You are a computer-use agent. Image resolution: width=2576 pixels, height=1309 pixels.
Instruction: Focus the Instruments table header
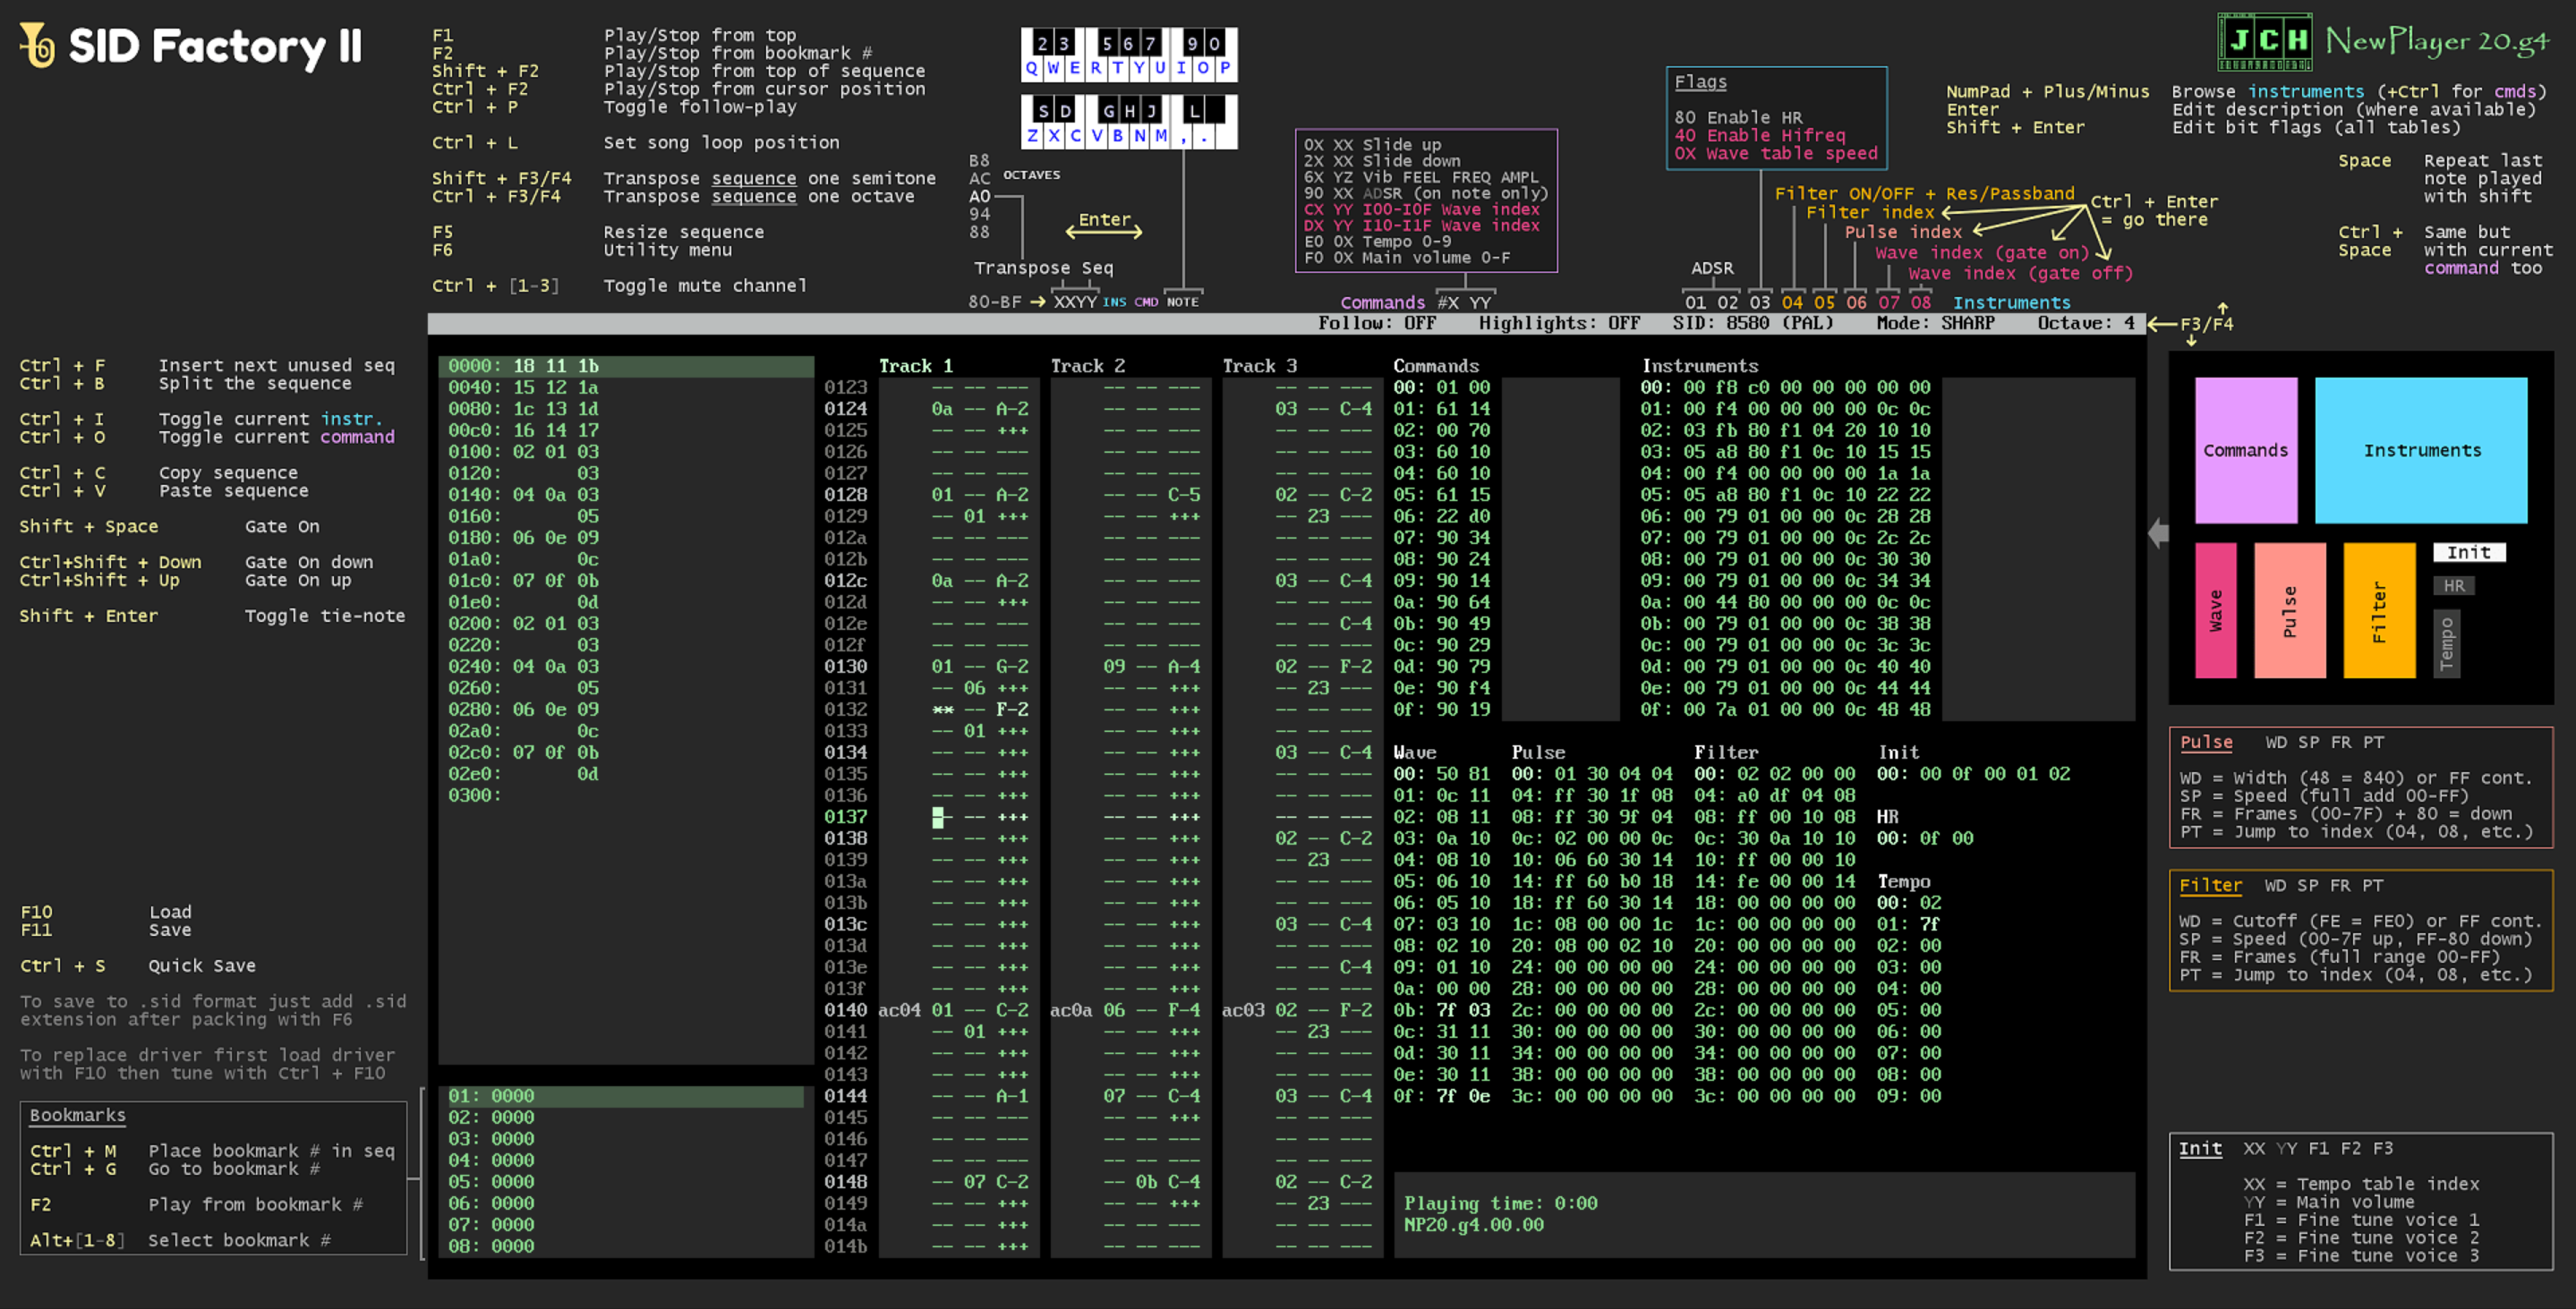(1699, 366)
